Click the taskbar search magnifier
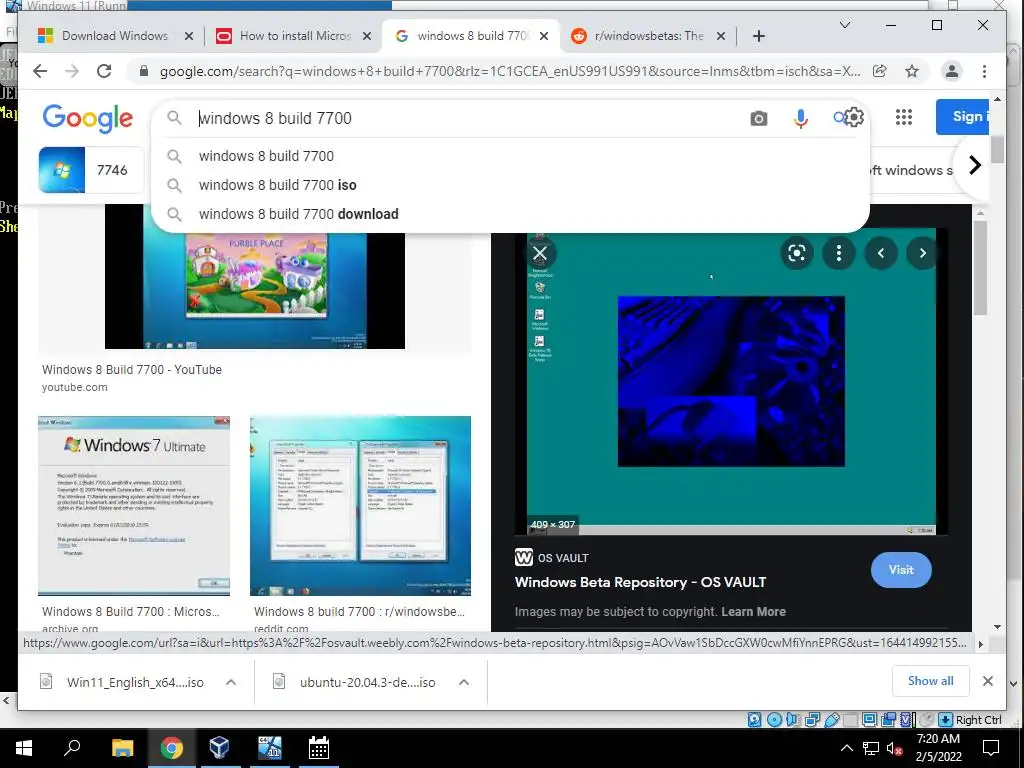1024x768 pixels. coord(72,748)
